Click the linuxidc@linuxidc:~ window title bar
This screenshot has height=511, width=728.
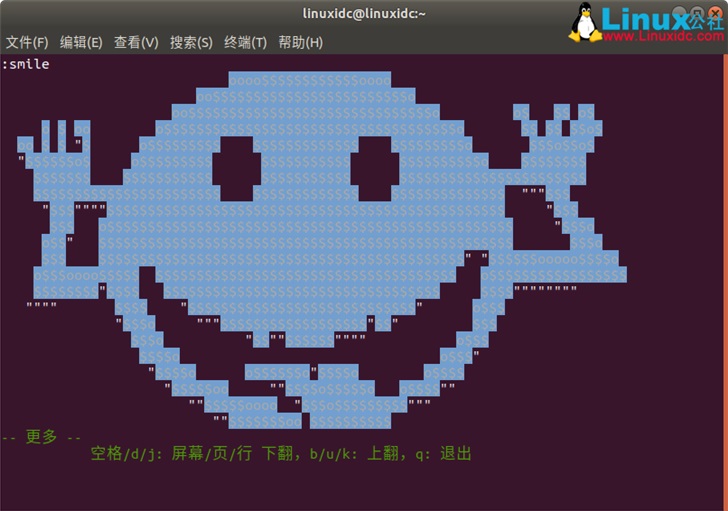pos(364,13)
